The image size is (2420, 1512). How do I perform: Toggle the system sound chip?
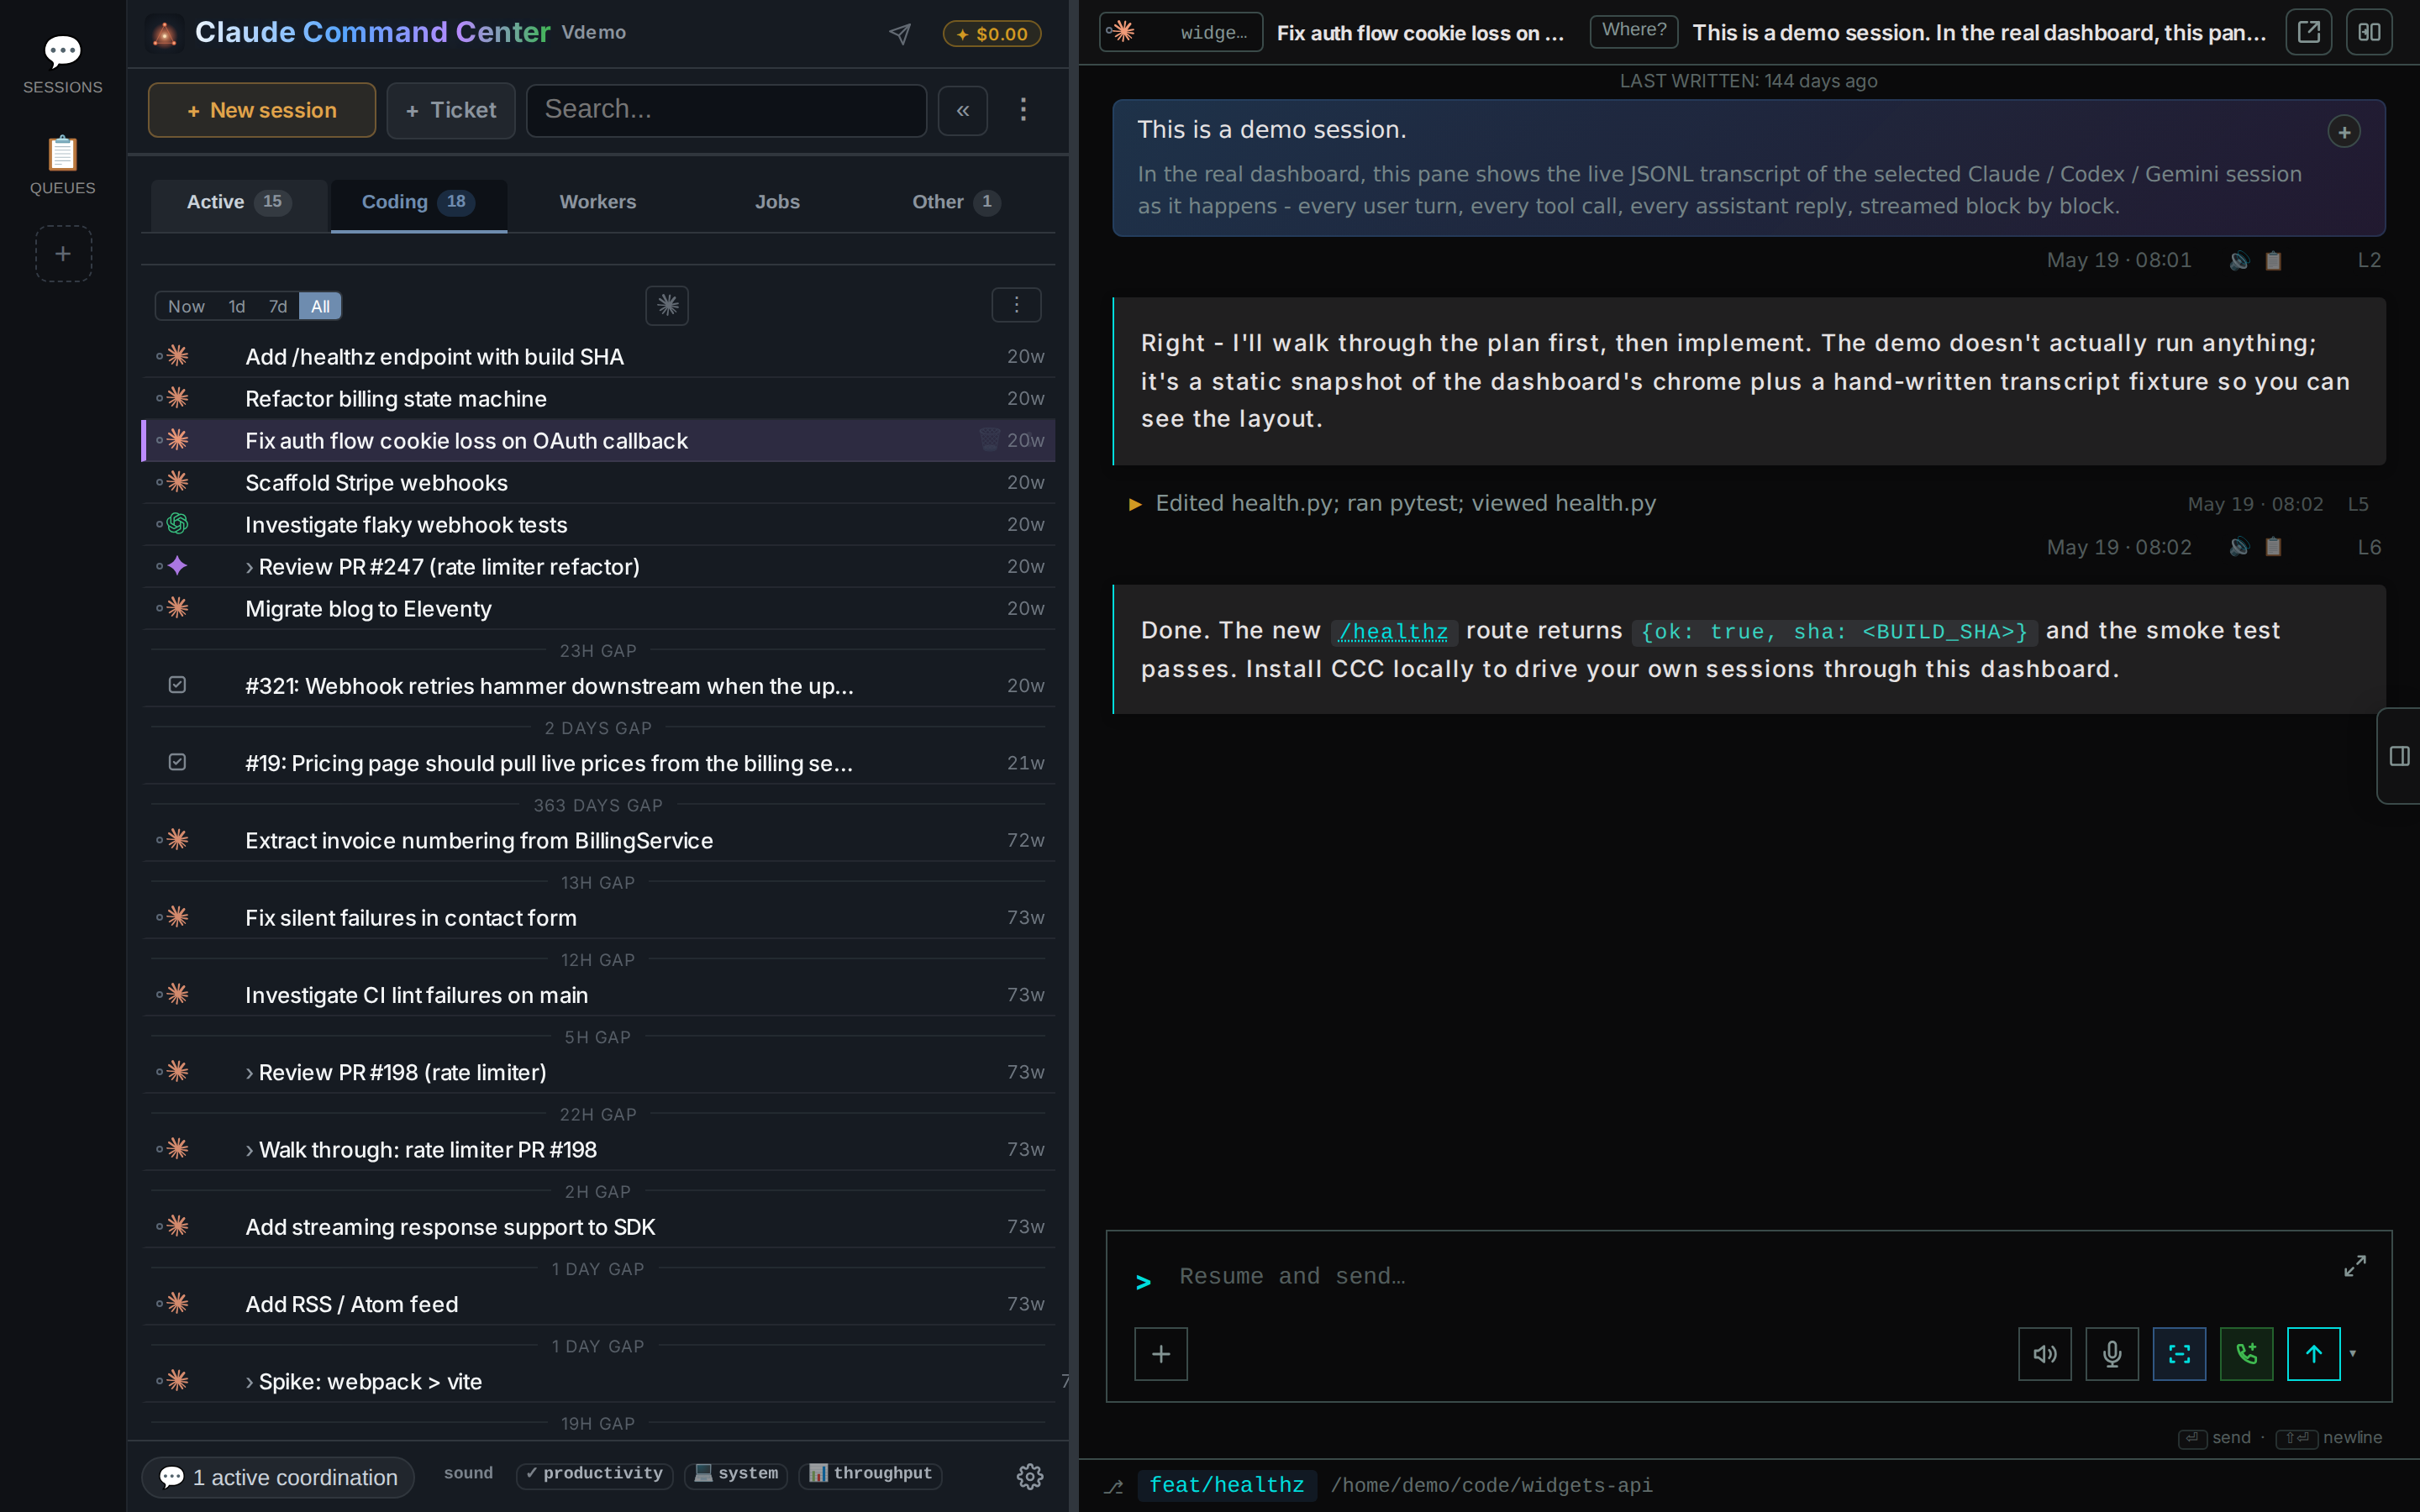pos(736,1474)
